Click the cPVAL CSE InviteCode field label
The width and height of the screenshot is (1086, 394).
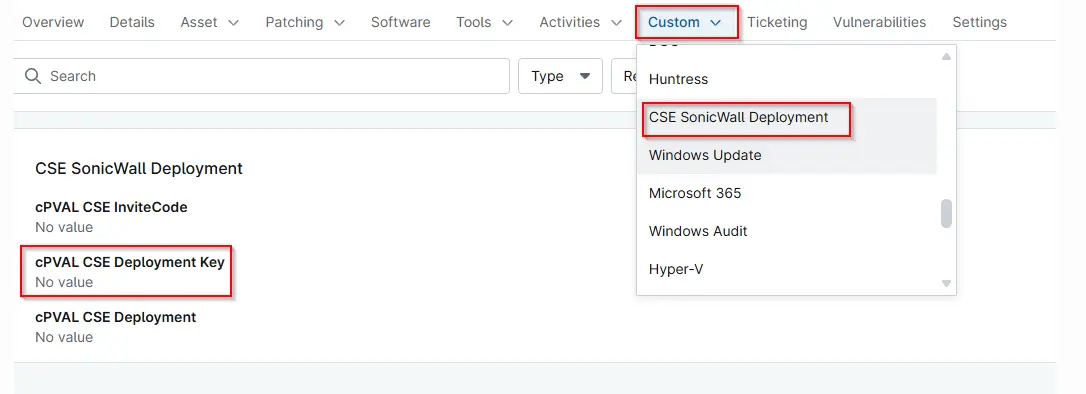111,207
